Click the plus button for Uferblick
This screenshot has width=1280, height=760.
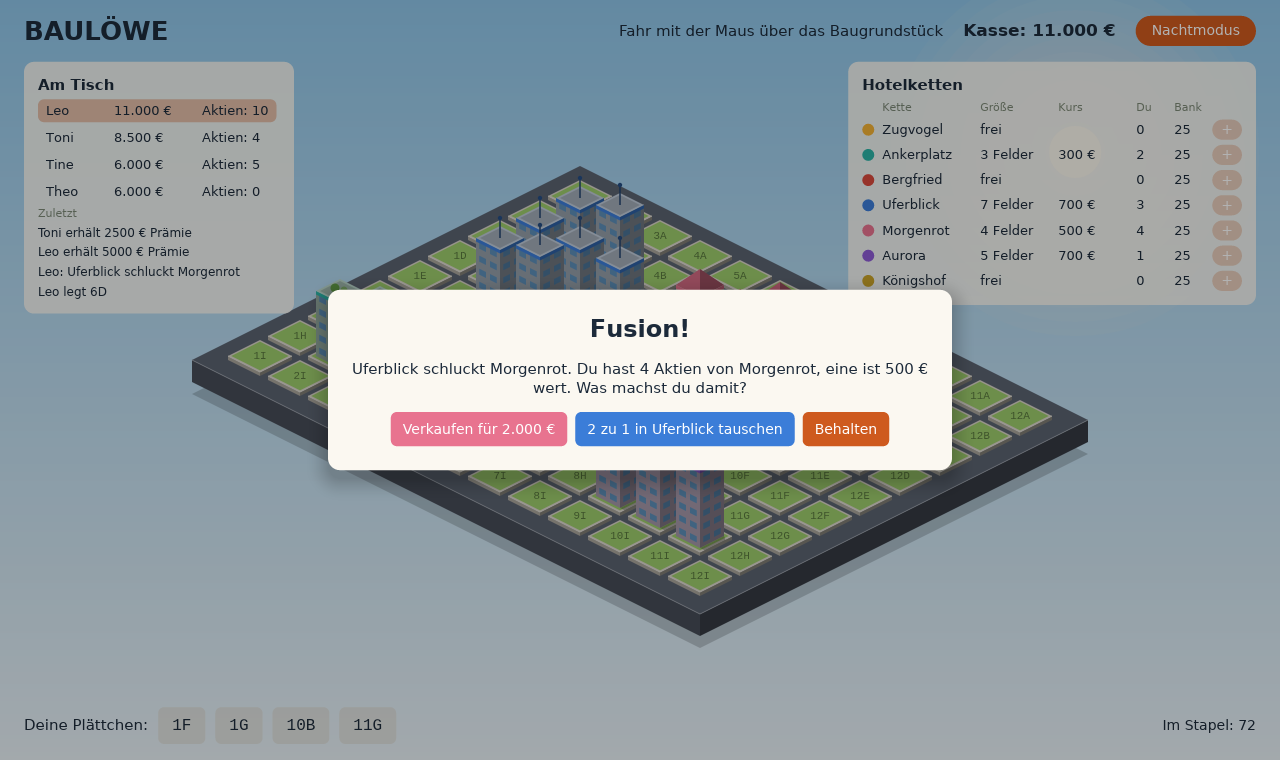pyautogui.click(x=1227, y=205)
